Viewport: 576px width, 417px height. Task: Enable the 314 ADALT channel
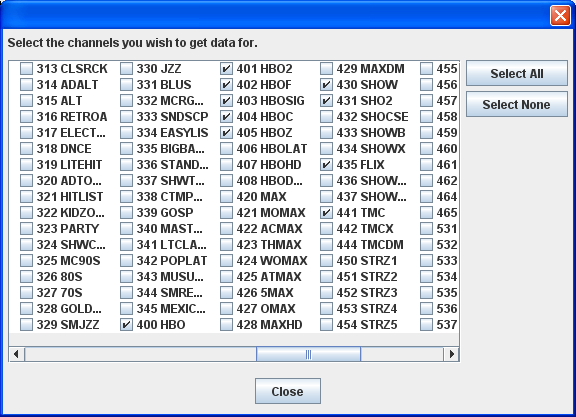[26, 85]
